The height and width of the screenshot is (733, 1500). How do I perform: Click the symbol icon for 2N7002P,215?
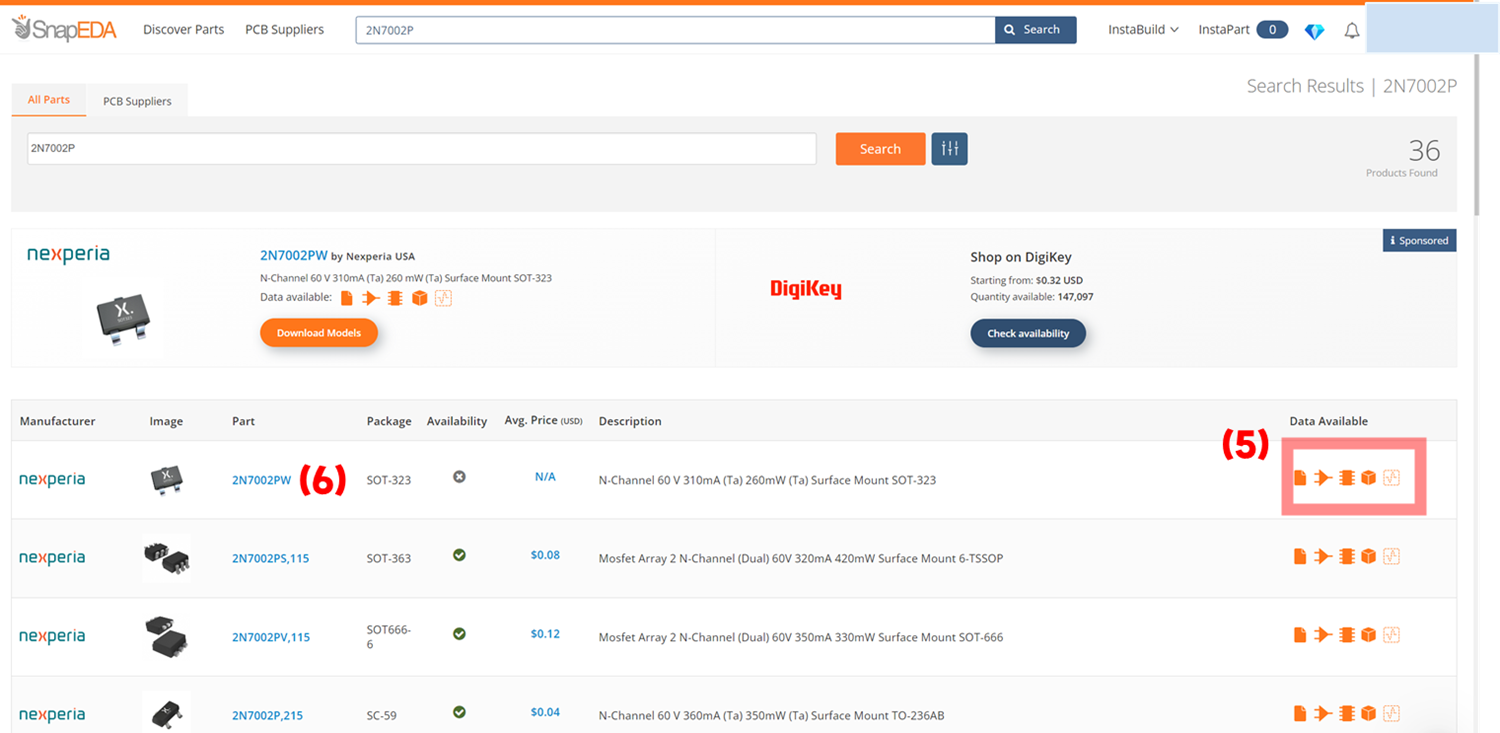point(1323,713)
